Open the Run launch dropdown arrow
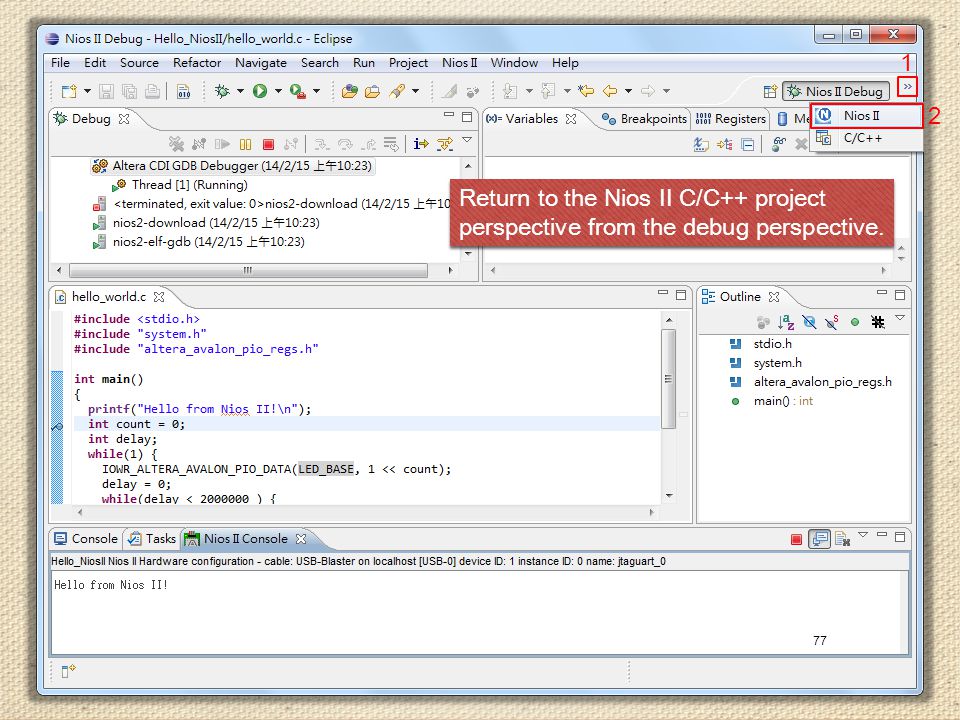Screen dimensions: 960x720 click(x=278, y=91)
